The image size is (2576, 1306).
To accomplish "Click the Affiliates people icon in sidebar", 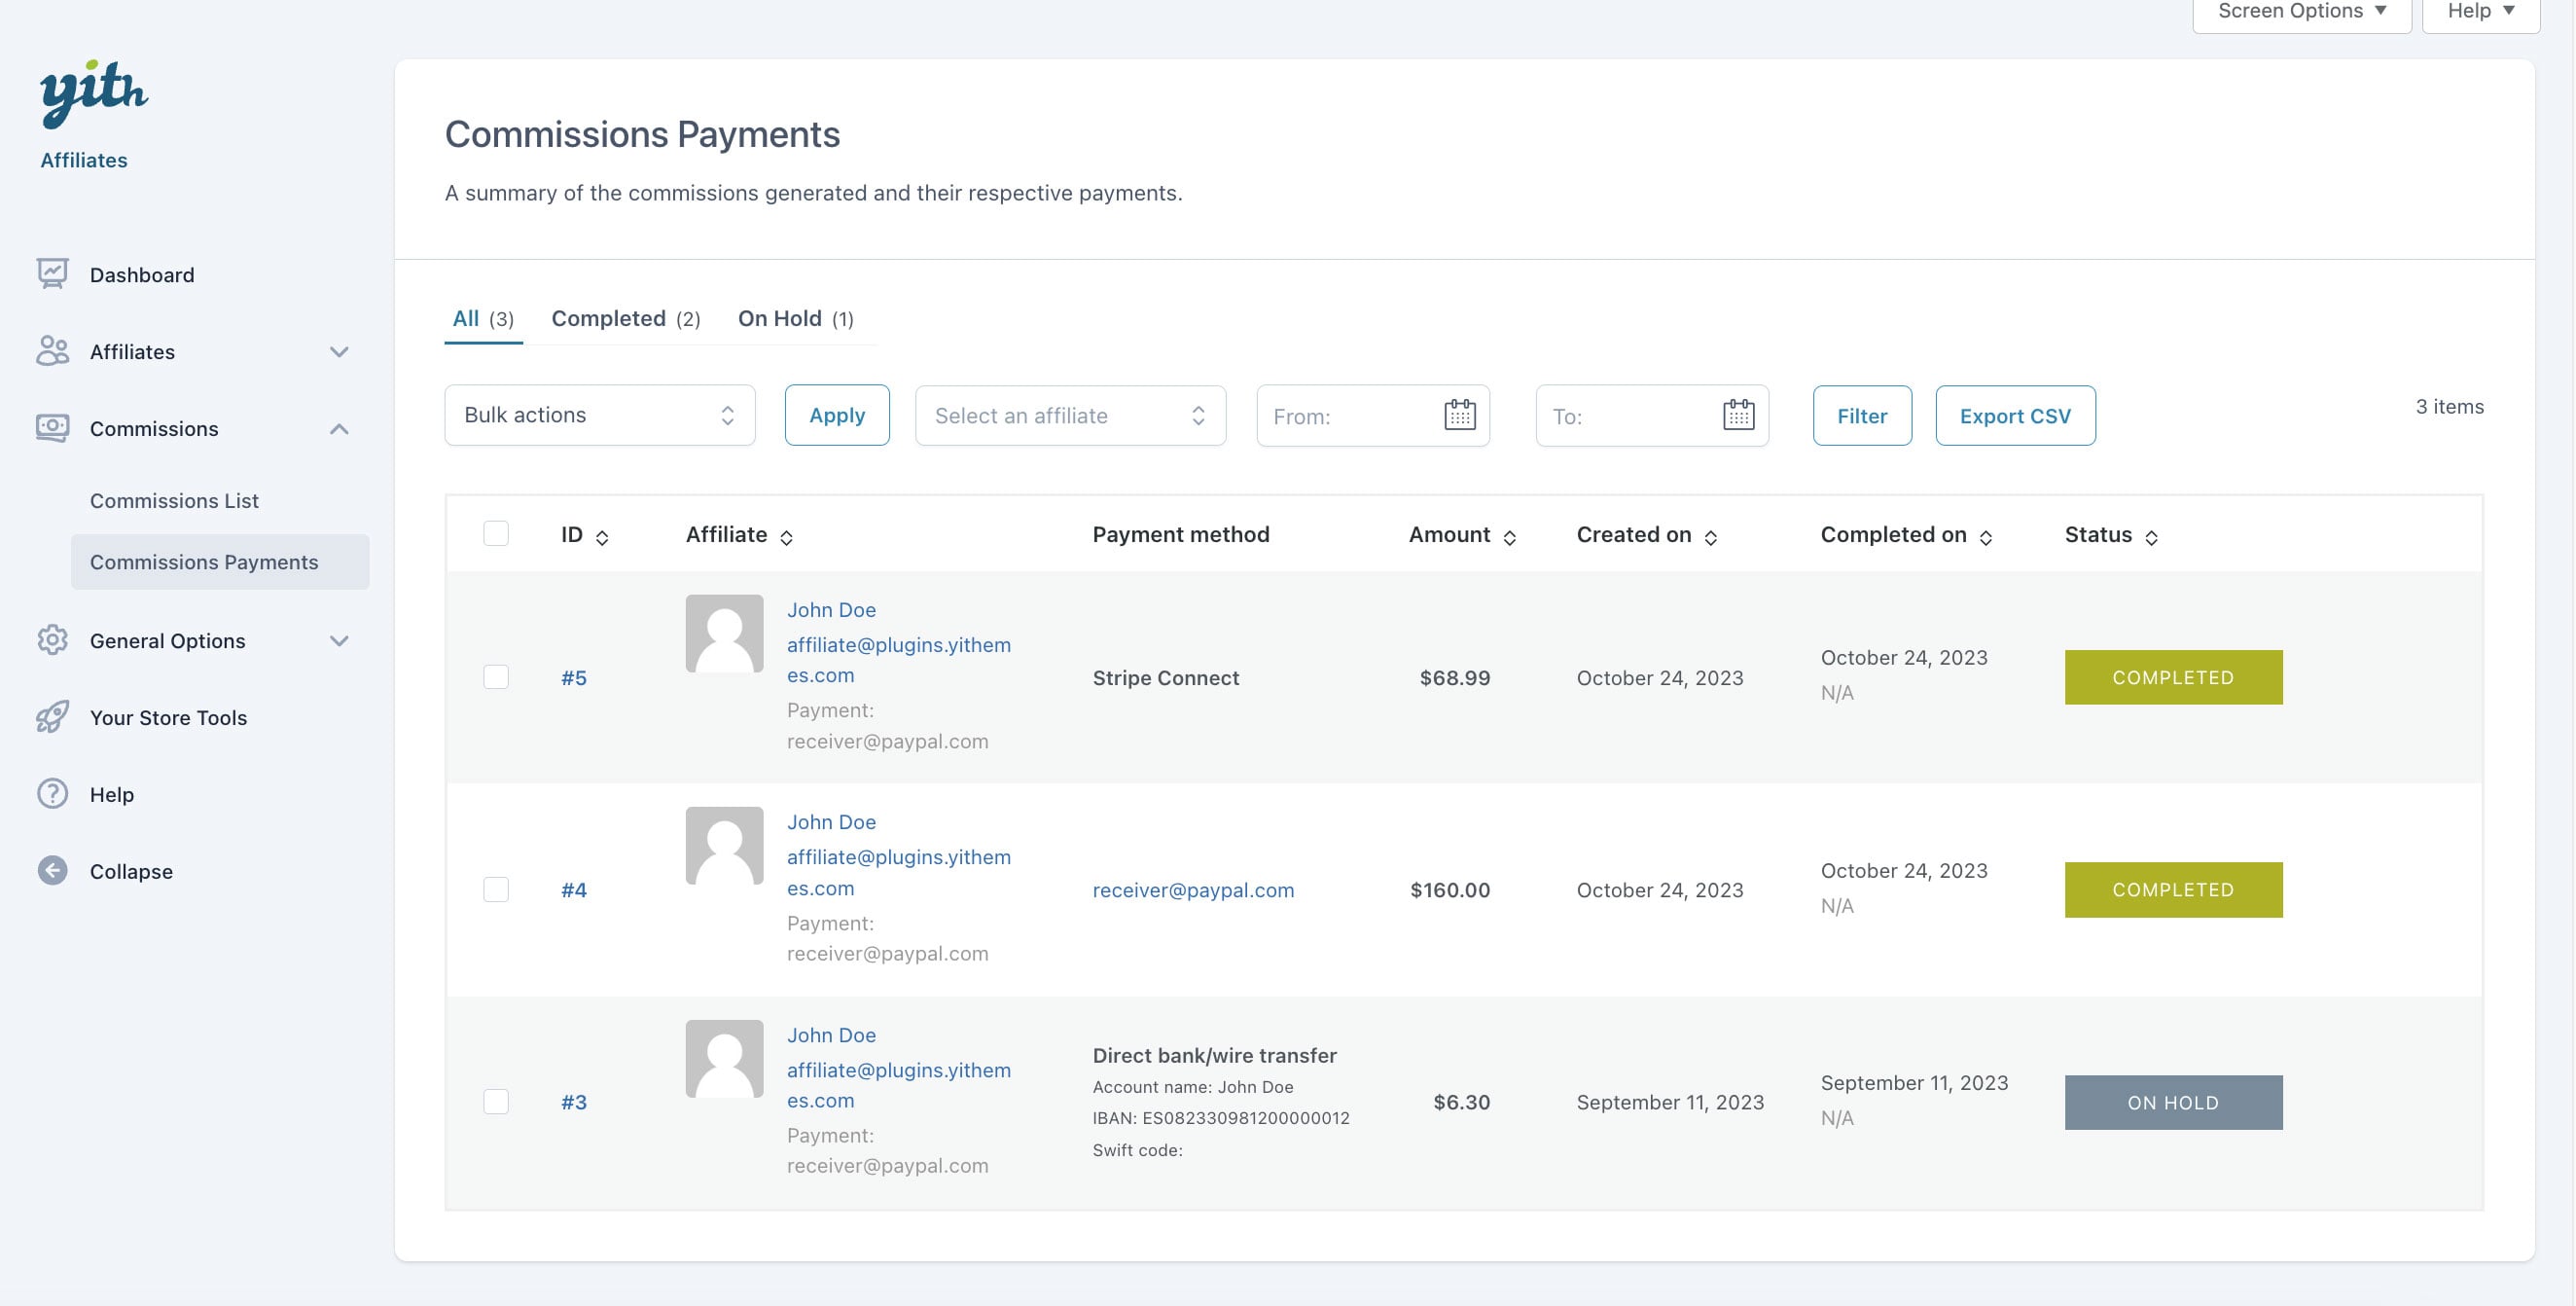I will point(52,351).
